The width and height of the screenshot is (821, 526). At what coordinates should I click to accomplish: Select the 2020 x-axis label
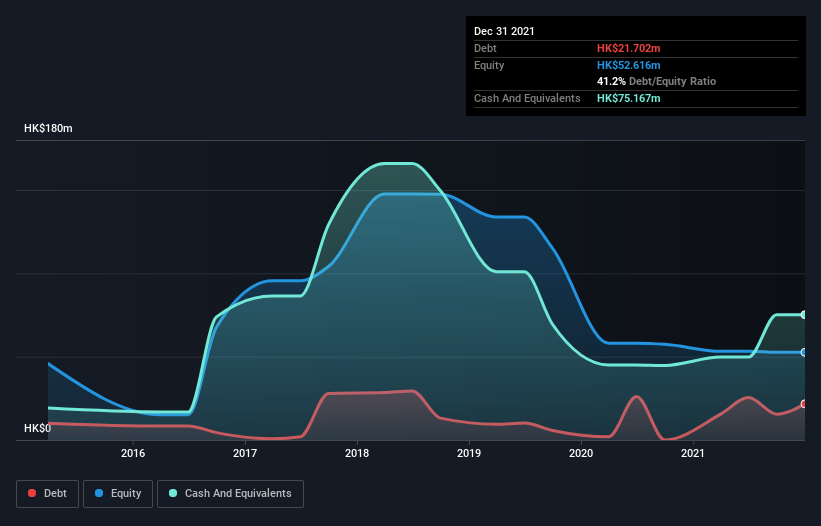[x=581, y=453]
